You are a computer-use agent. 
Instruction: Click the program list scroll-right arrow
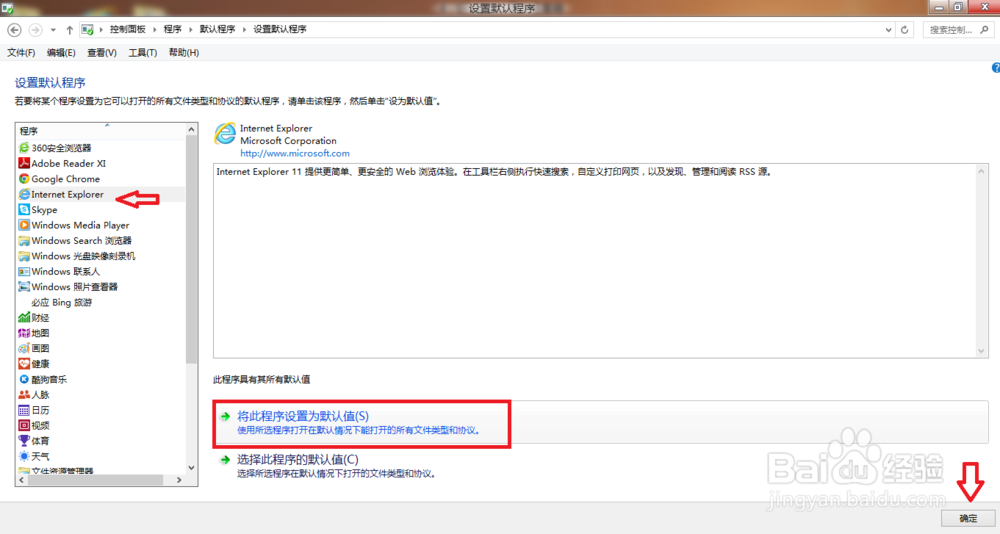click(x=179, y=480)
